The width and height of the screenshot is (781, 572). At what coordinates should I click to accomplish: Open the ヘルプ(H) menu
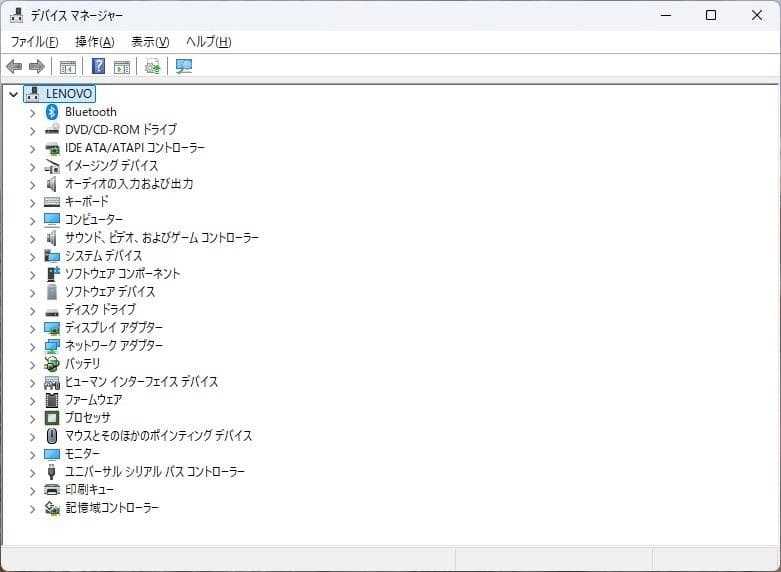click(209, 42)
